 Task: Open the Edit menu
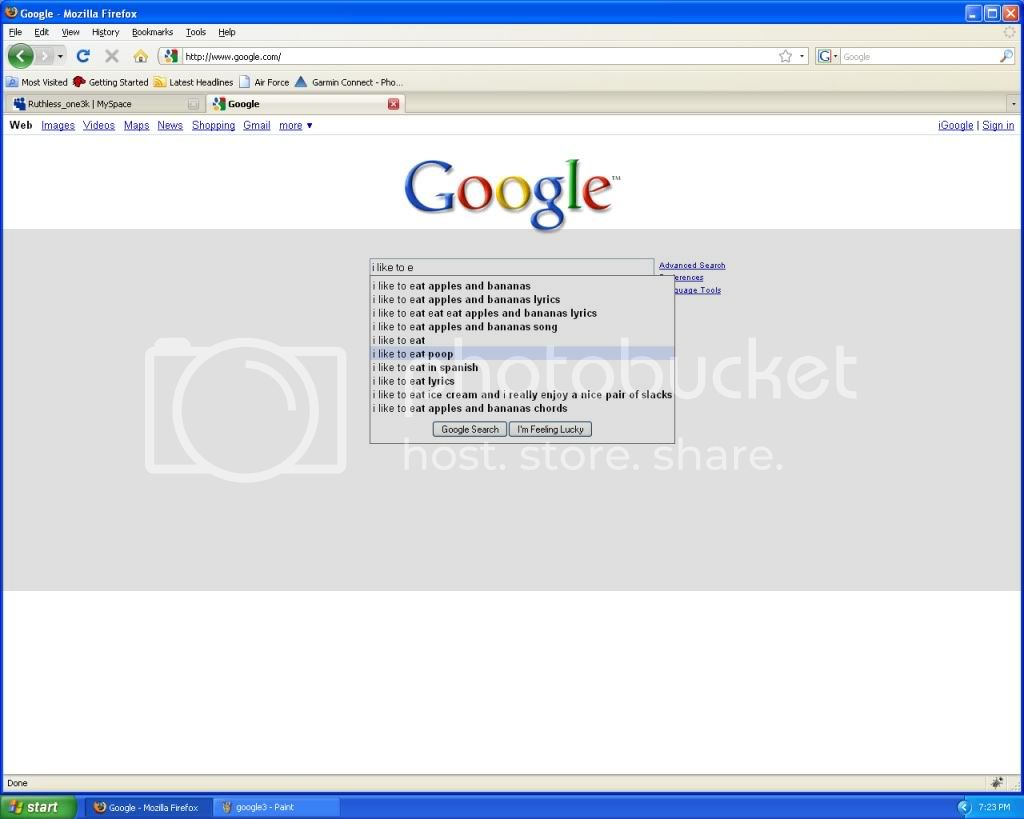[41, 32]
